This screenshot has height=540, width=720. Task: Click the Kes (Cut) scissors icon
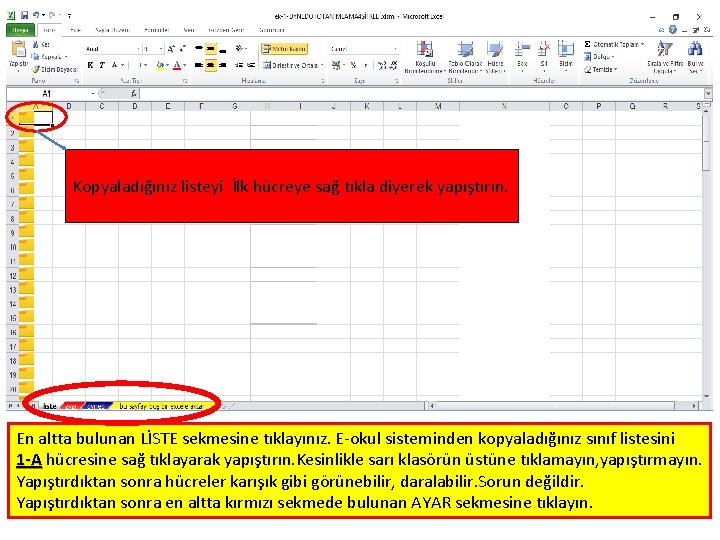(36, 45)
